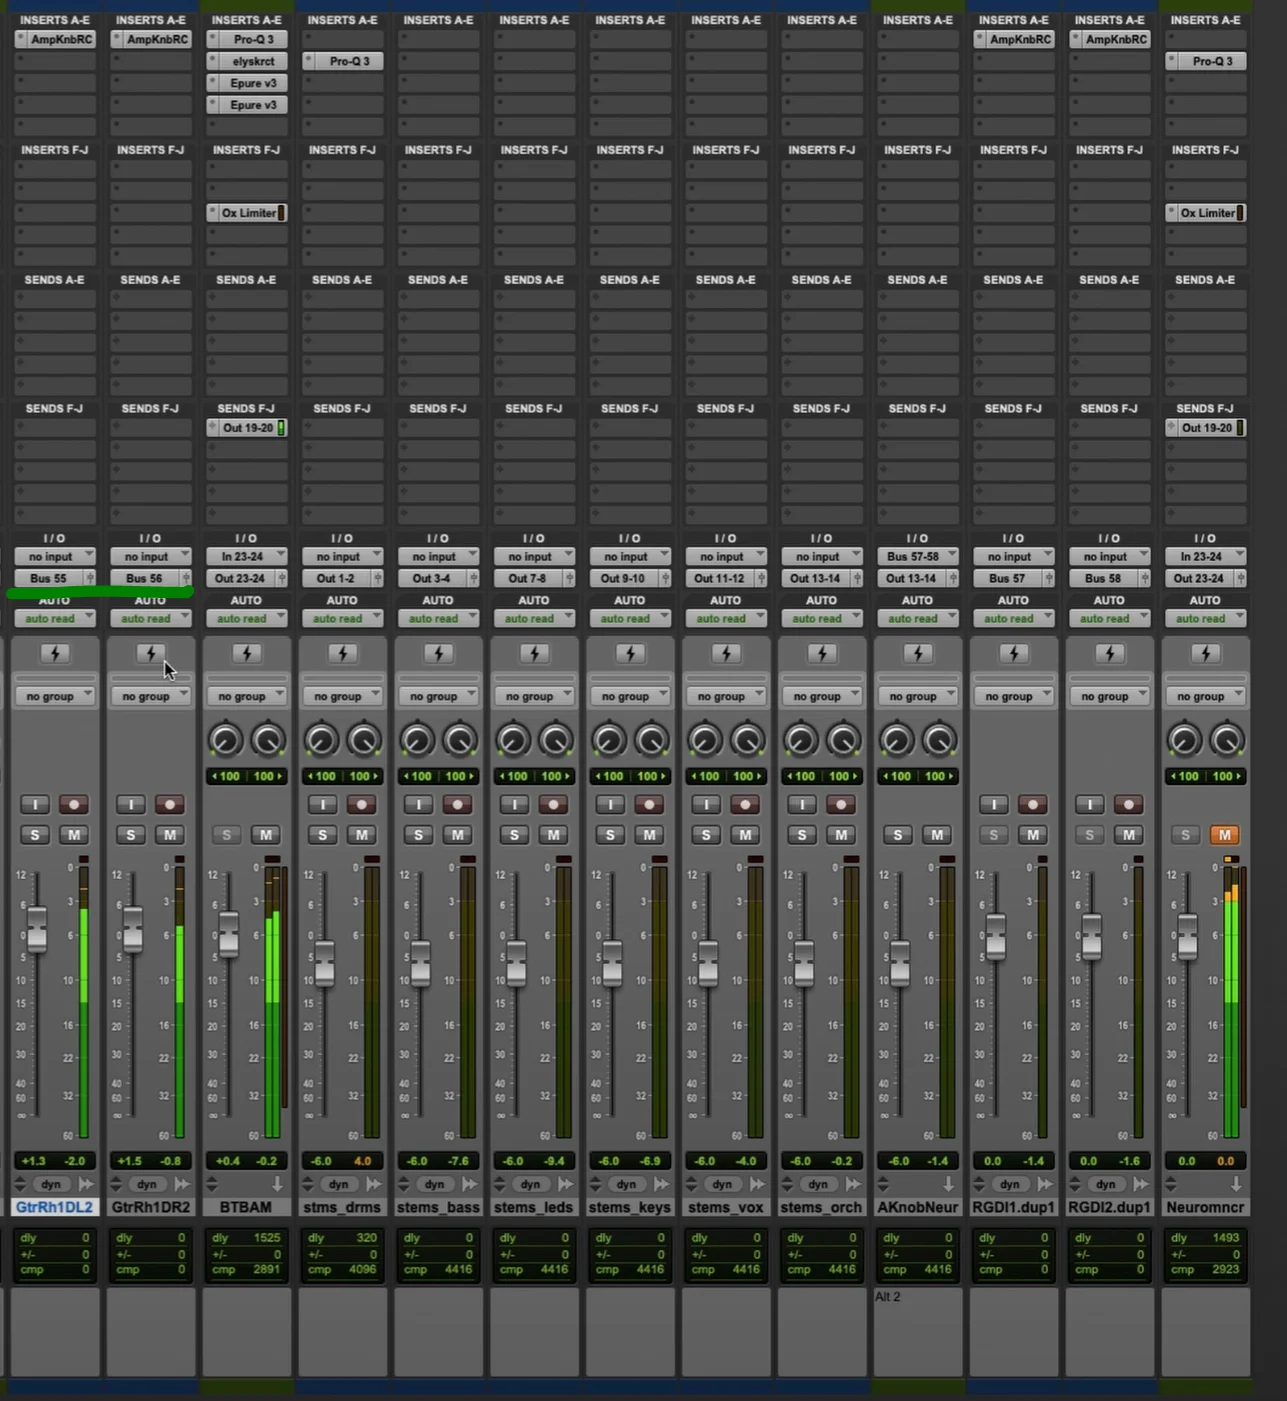Solo the stems_vox track
Screen dimensions: 1287x1401
[706, 834]
